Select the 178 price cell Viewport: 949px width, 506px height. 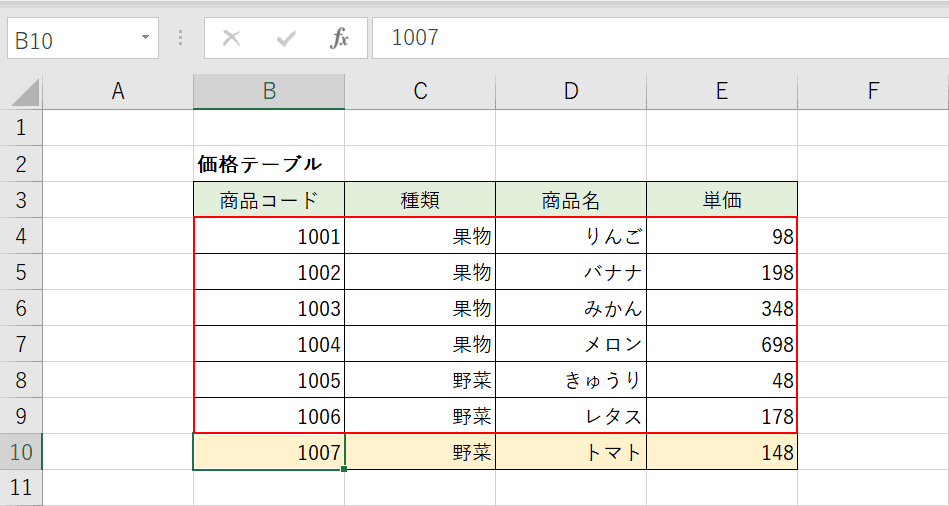click(721, 416)
